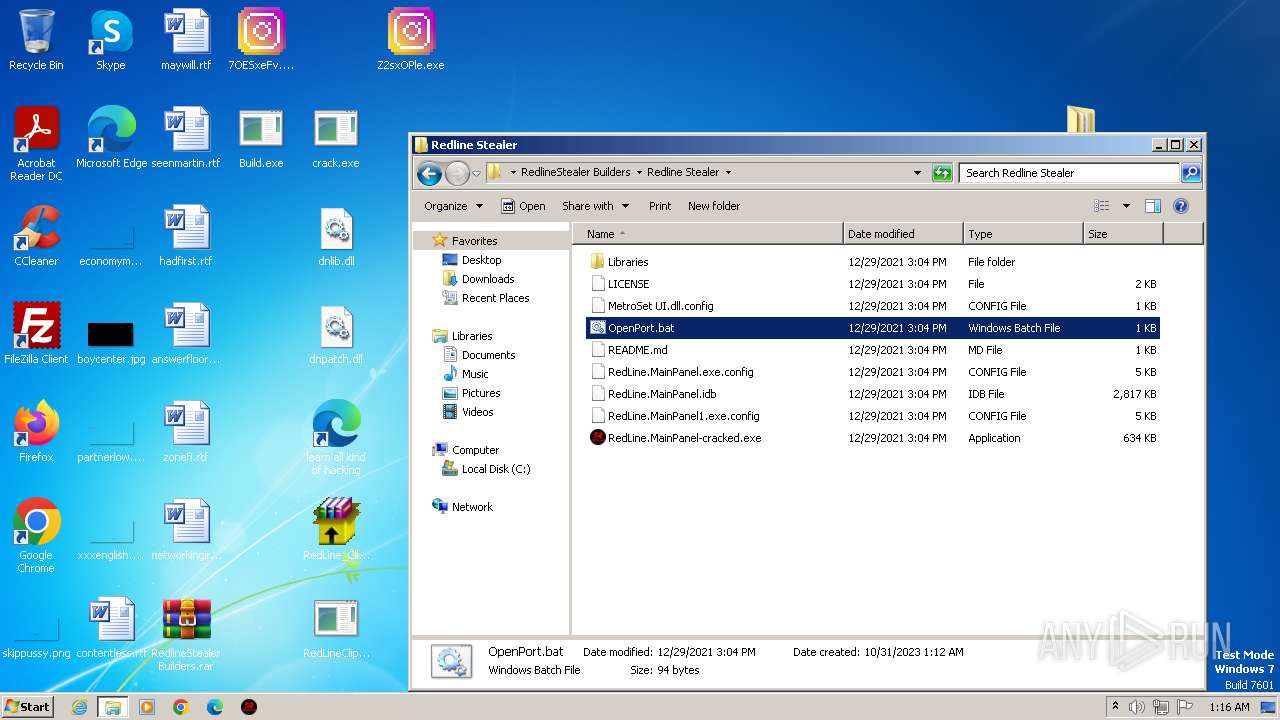Create a New folder via toolbar
Screen dimensions: 1280x720
[714, 206]
